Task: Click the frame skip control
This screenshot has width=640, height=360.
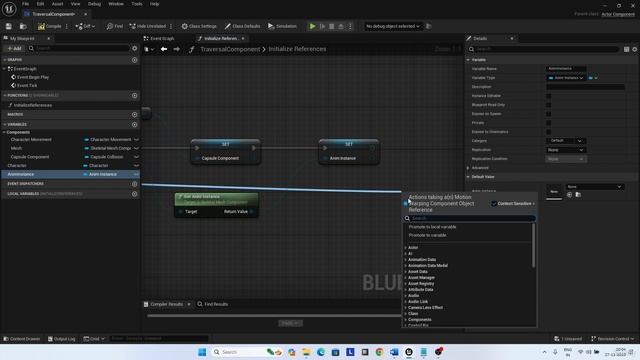Action: (x=322, y=26)
